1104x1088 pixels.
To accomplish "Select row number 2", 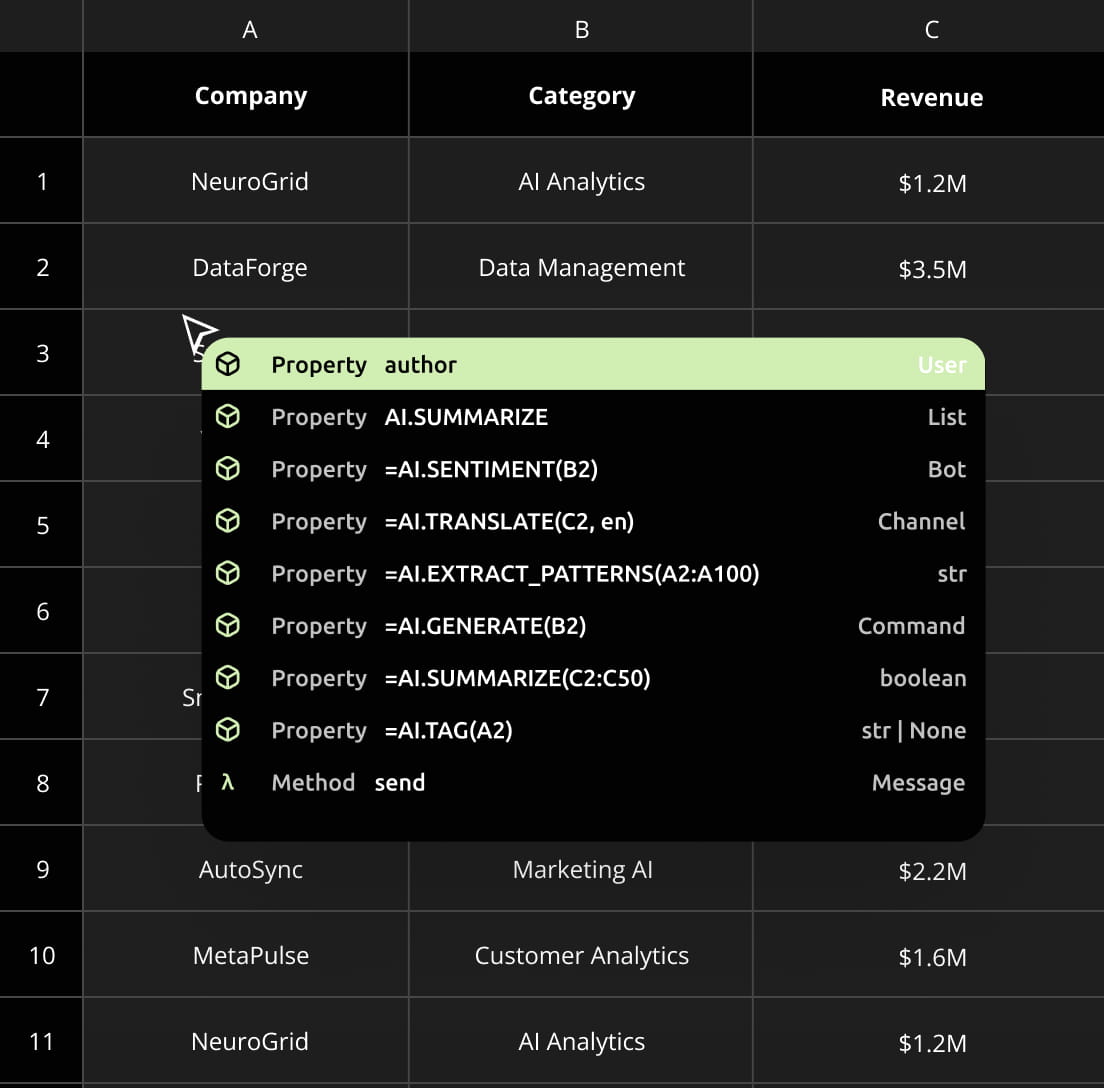I will pos(42,266).
